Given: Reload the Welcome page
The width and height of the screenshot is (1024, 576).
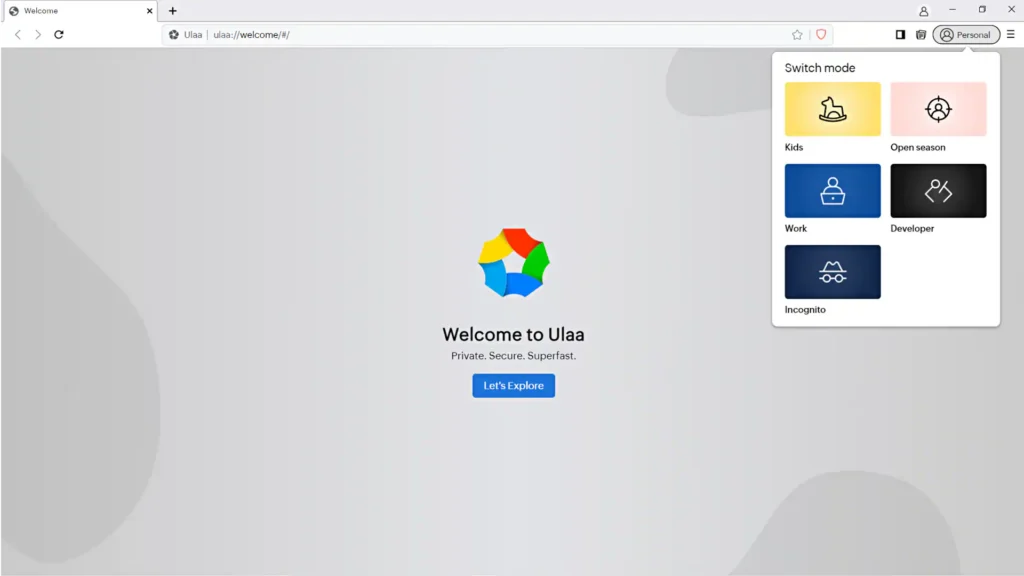Looking at the screenshot, I should [59, 33].
